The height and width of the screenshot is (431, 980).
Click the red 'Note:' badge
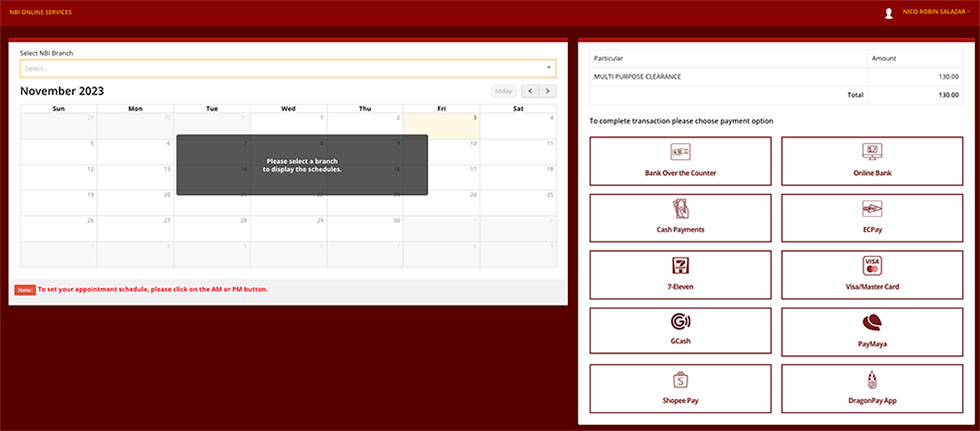[x=25, y=290]
